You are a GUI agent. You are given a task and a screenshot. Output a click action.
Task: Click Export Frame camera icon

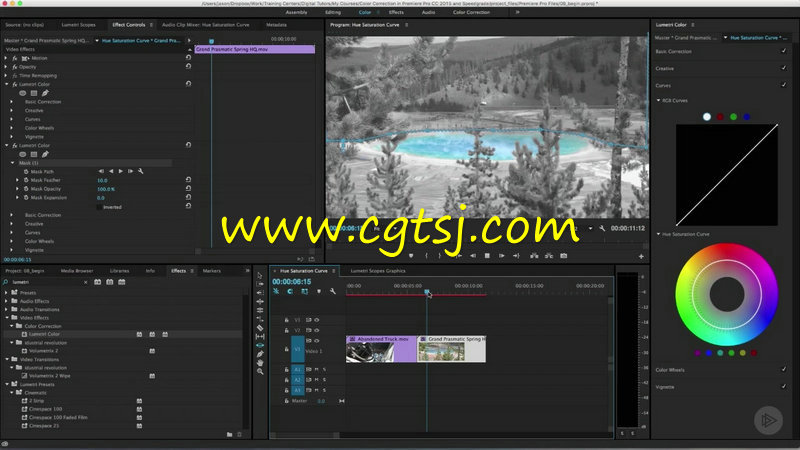(x=564, y=256)
